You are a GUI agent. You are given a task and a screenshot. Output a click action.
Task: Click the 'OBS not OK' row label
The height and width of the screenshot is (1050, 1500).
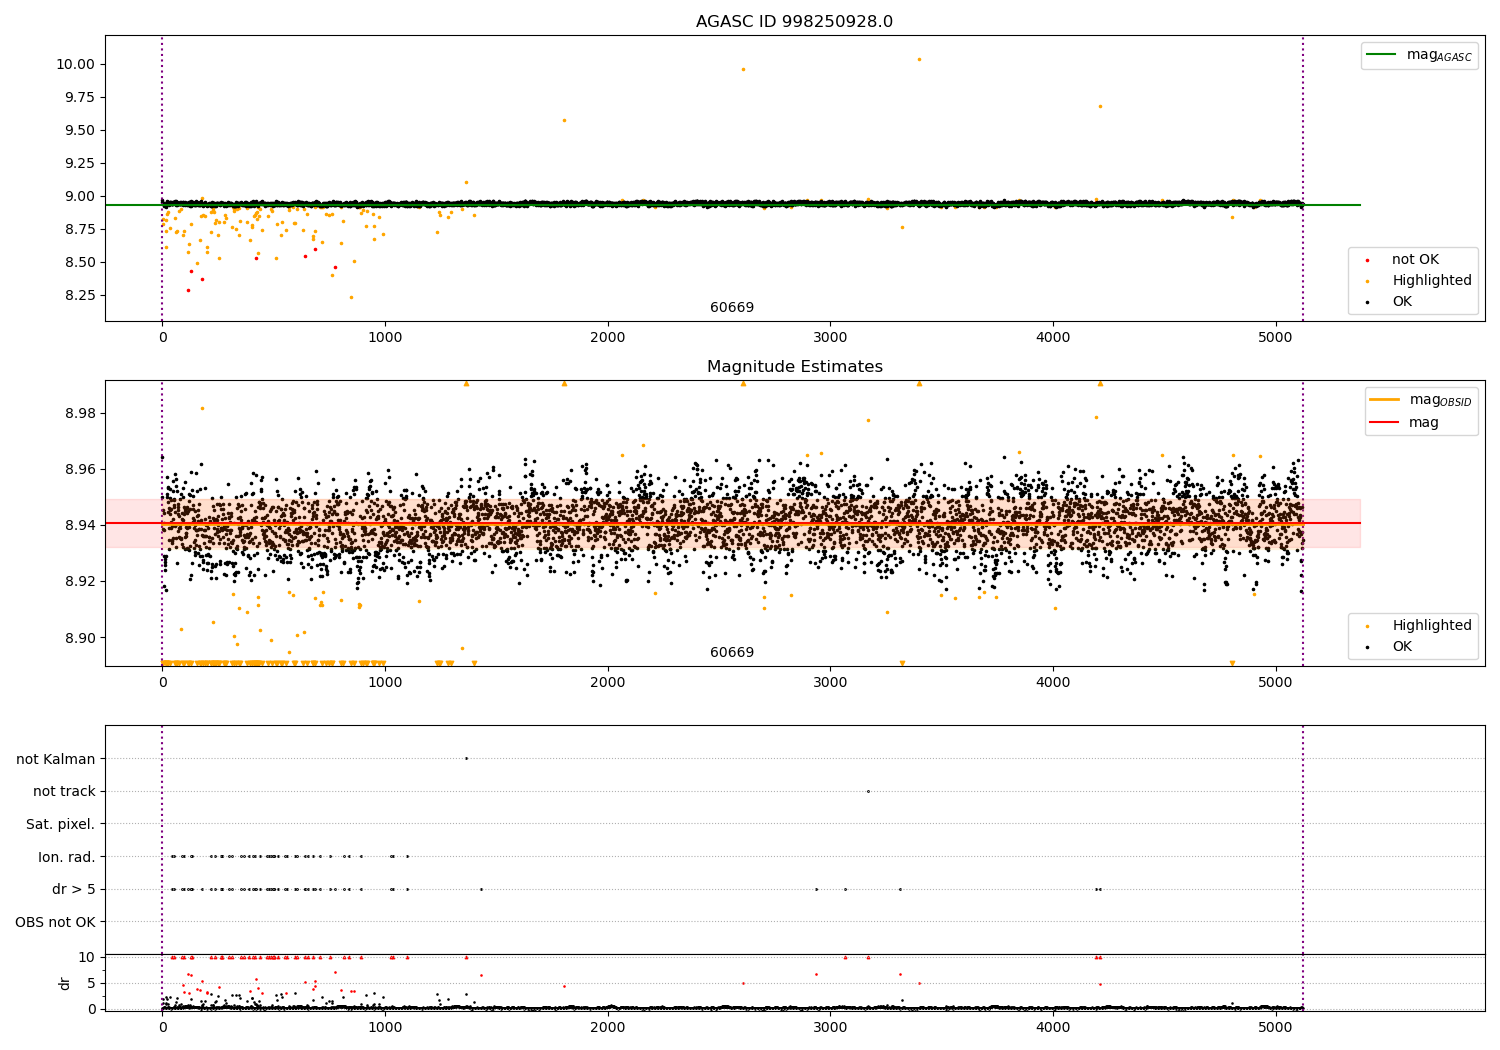(x=55, y=922)
